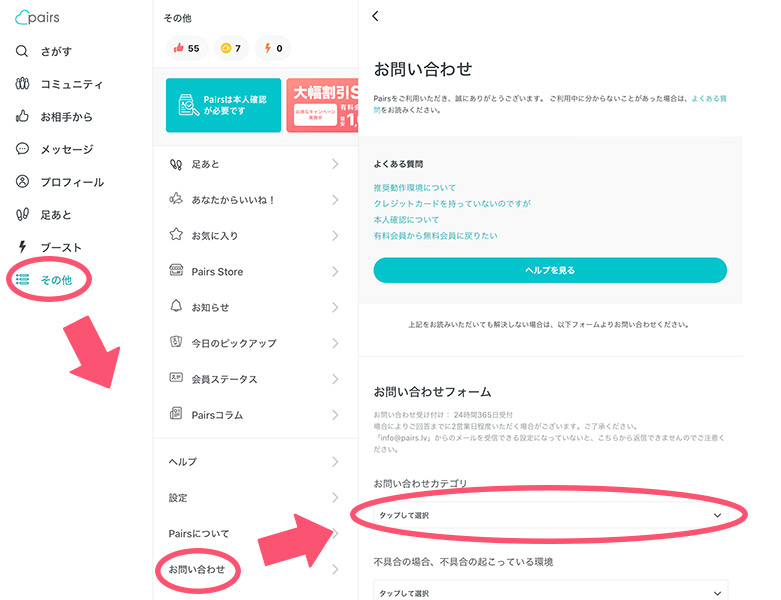The image size is (781, 600).
Task: Open the 推奨動作環境について link
Action: click(414, 188)
